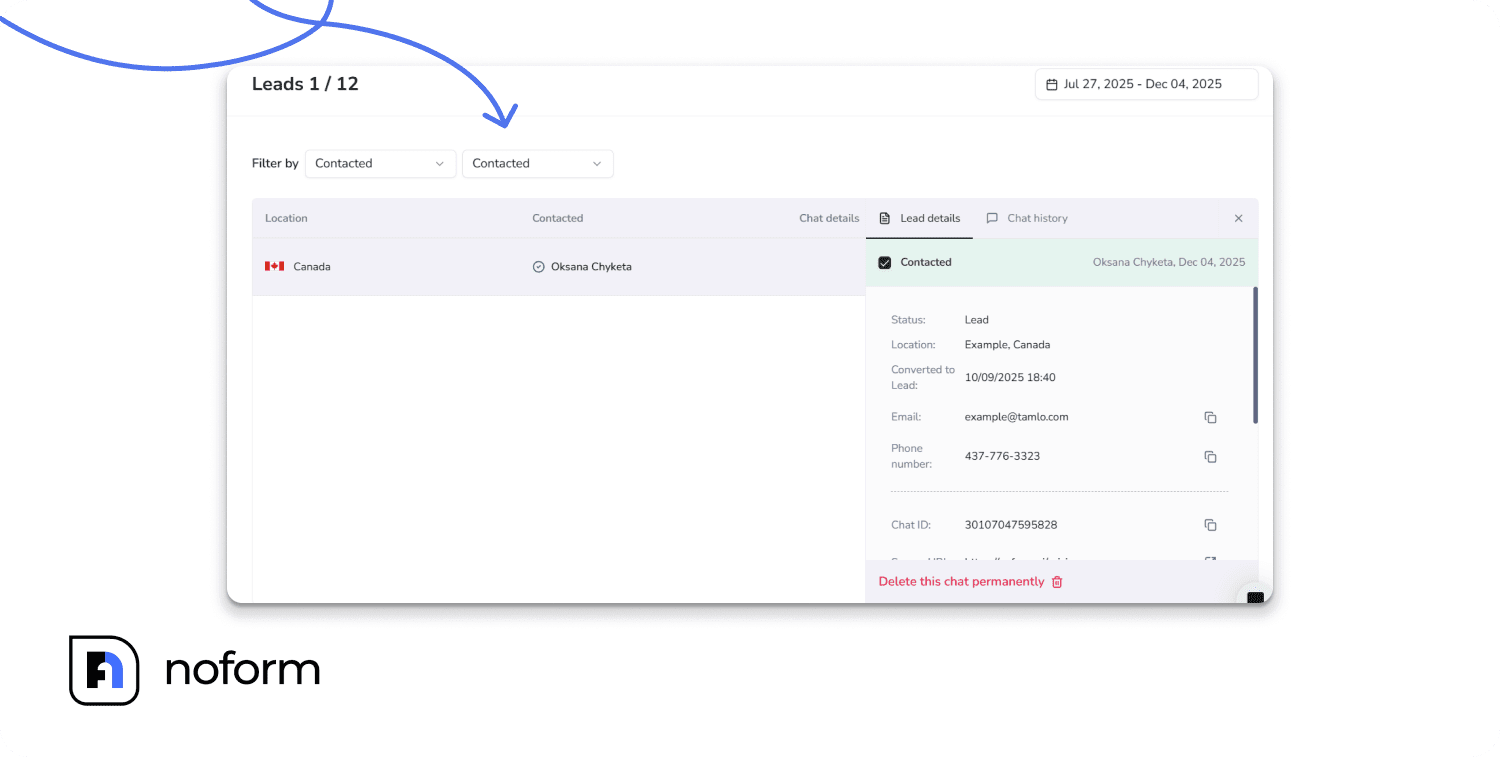Expand second Contacted filter dropdown

click(x=537, y=164)
